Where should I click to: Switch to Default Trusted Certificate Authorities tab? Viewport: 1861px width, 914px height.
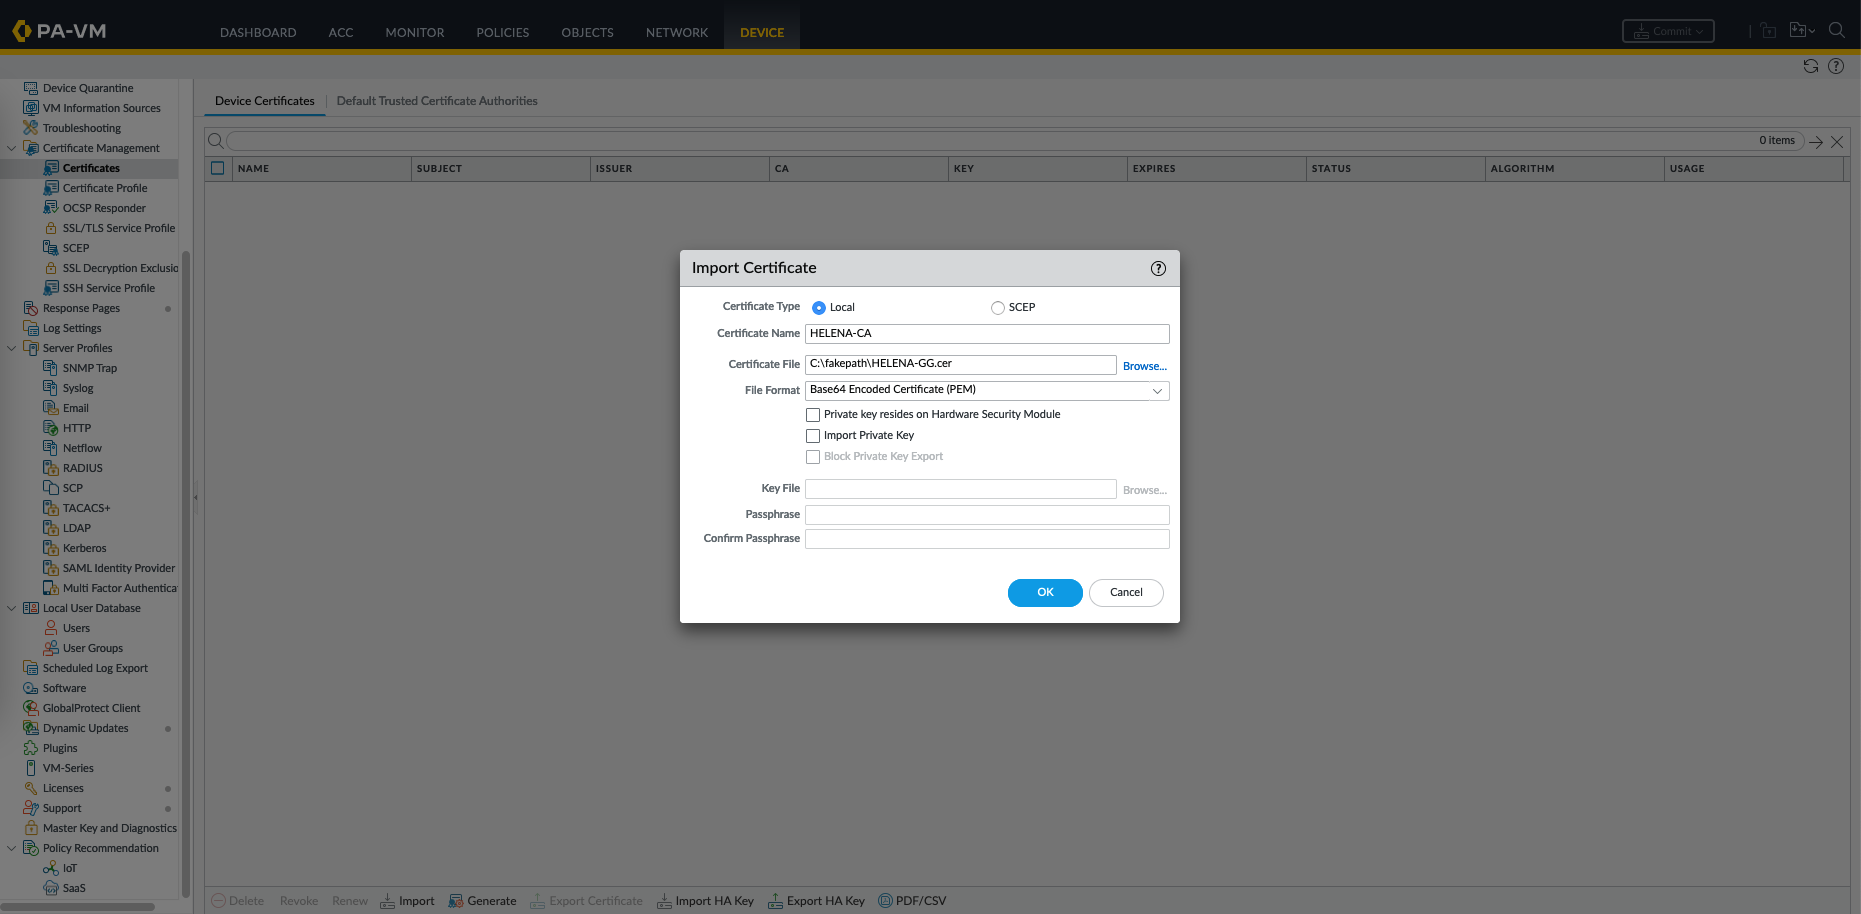(x=436, y=101)
